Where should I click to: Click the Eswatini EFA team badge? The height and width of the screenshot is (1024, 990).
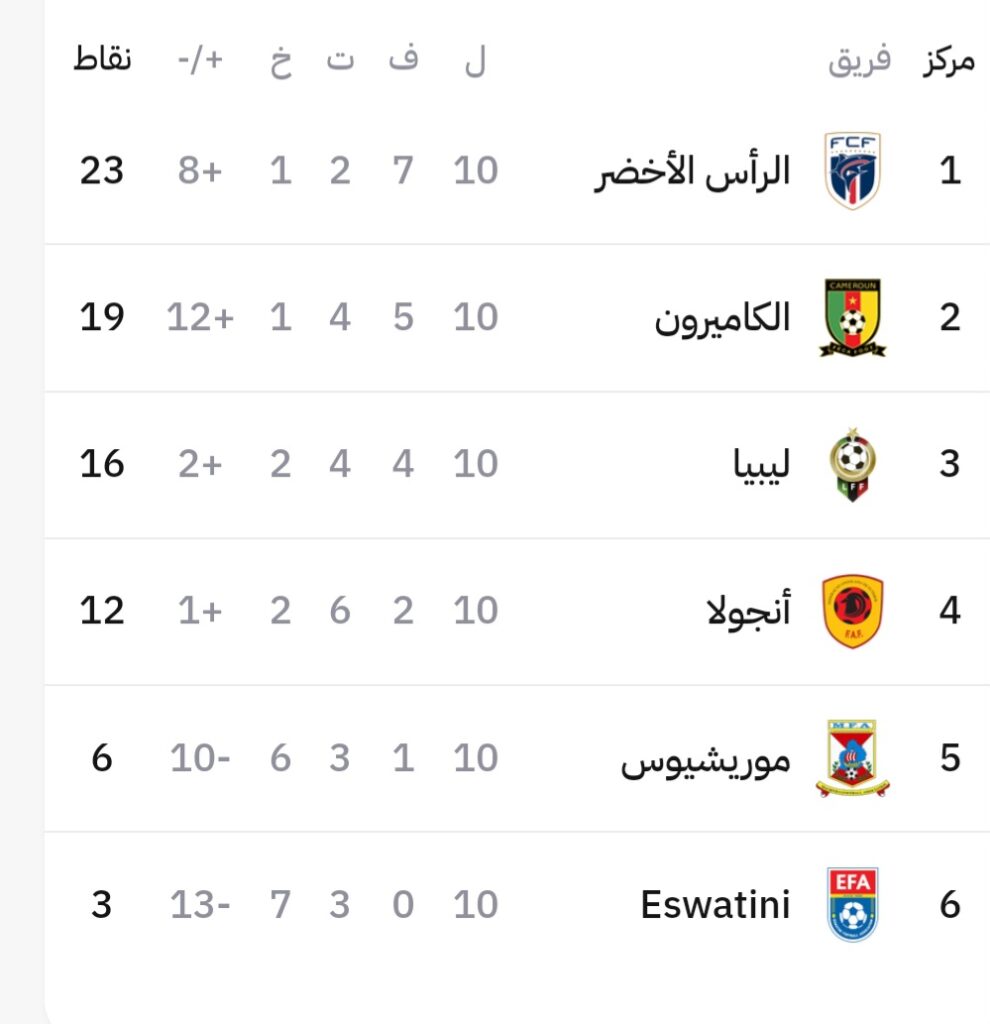(x=853, y=905)
